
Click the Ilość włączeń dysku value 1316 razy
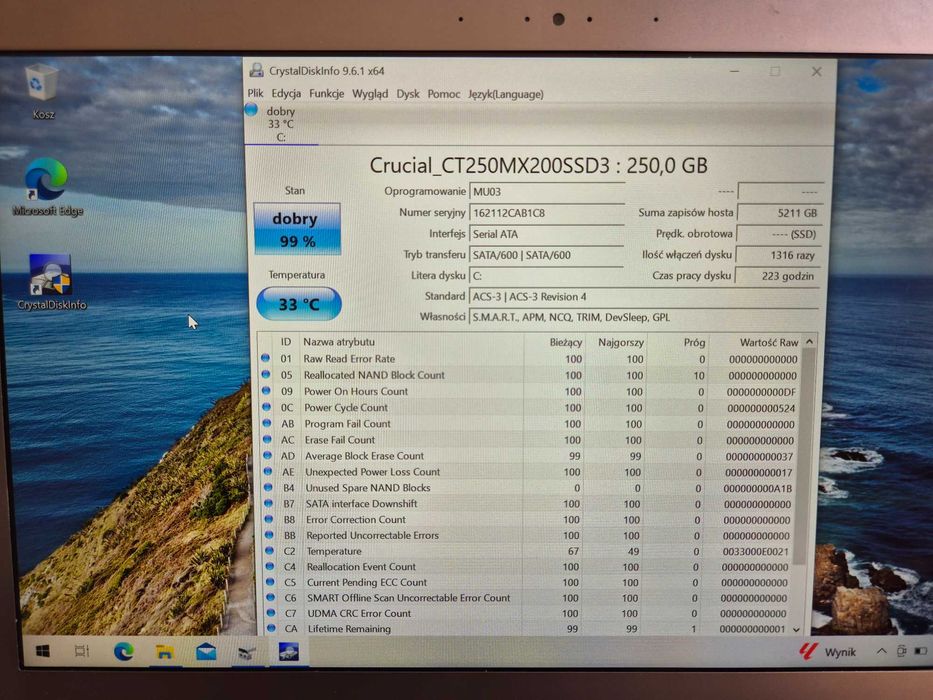pos(778,255)
